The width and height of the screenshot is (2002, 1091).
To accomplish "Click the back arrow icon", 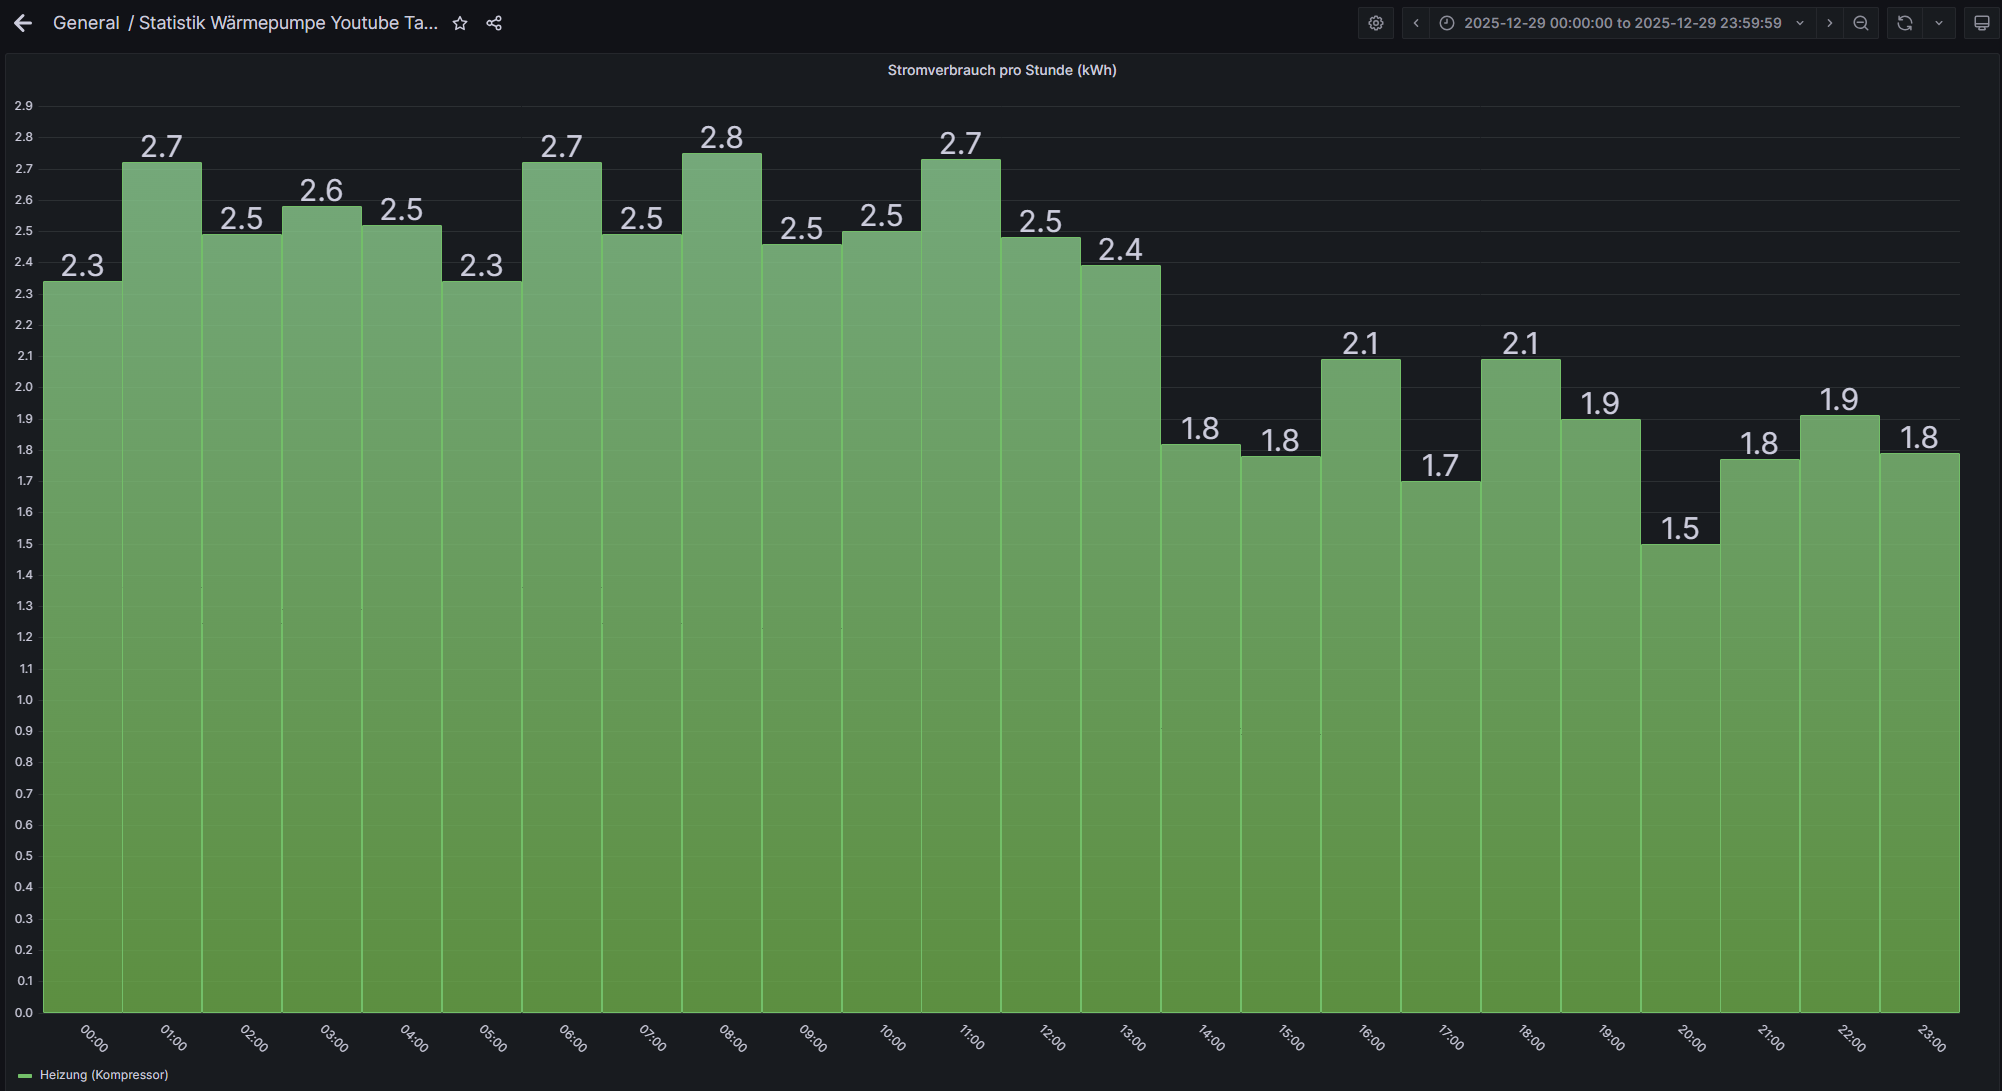I will click(23, 23).
